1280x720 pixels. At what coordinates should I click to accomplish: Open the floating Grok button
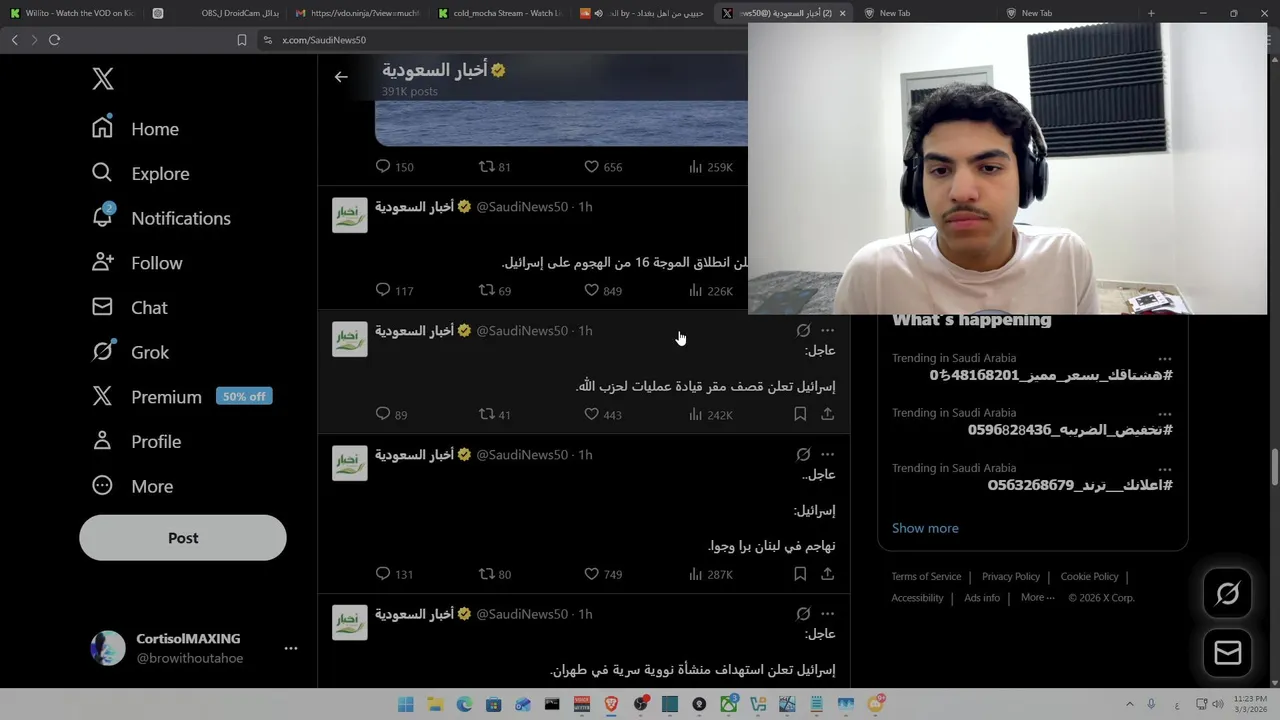1228,594
